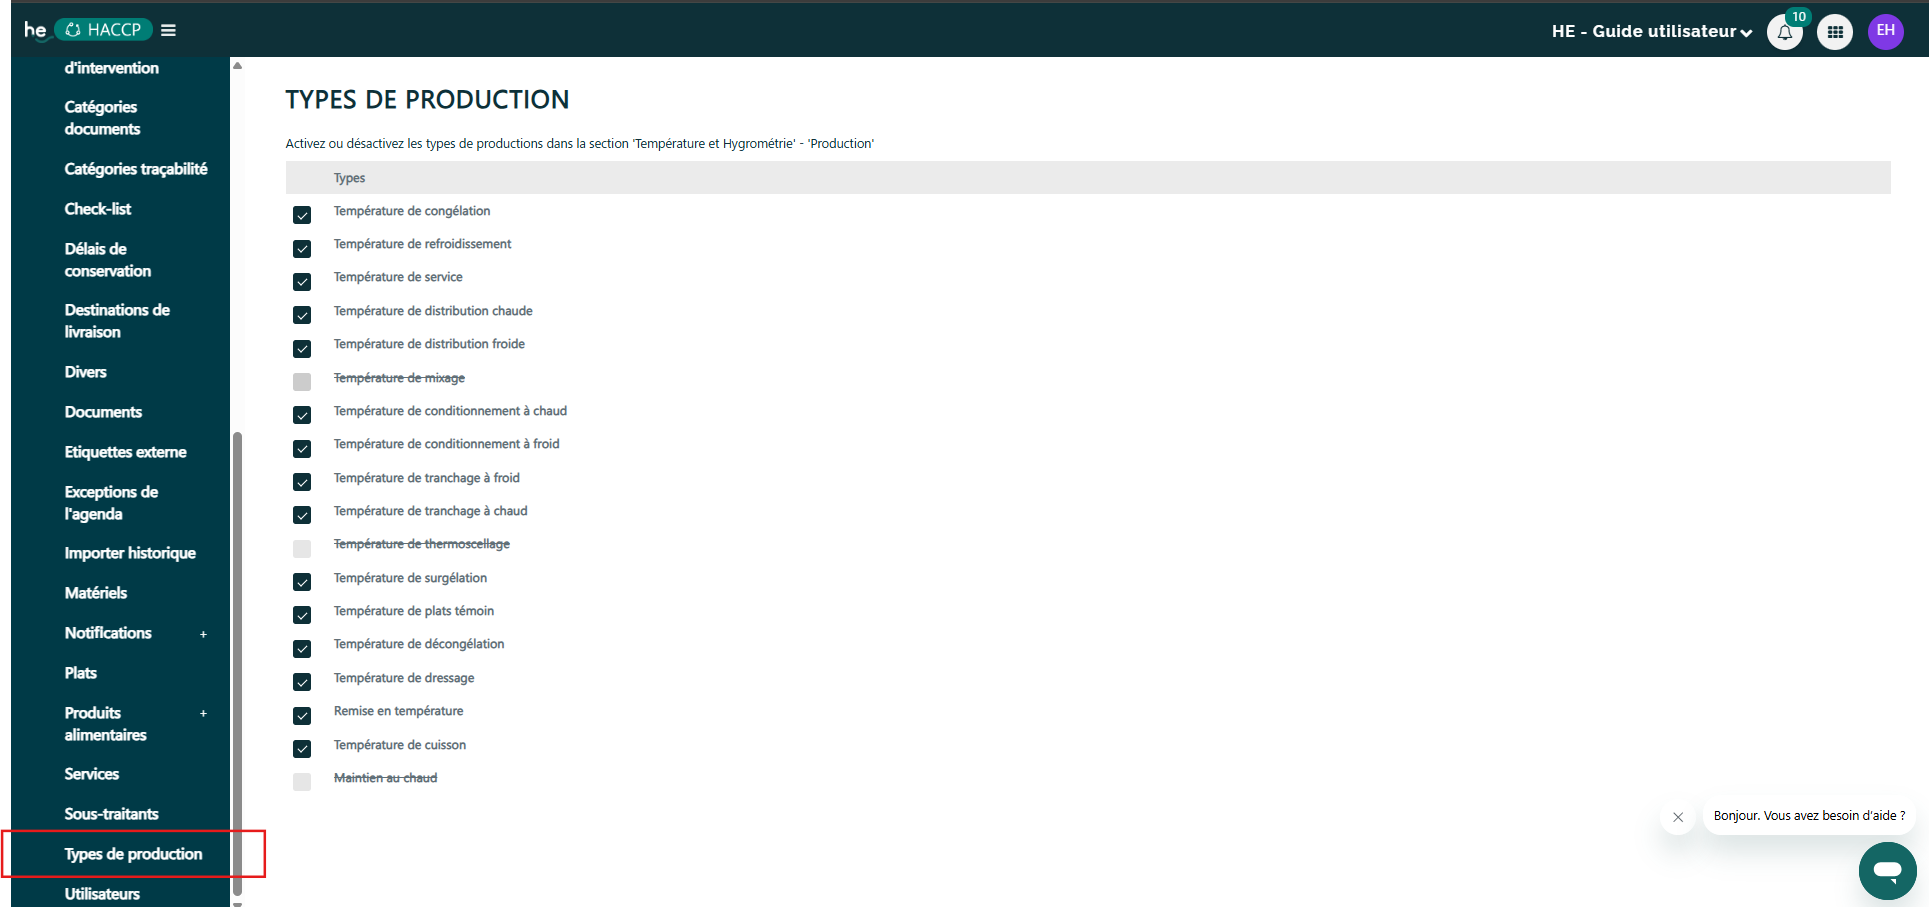This screenshot has height=907, width=1929.
Task: Enable Température de thermoscellage checkbox
Action: coord(302,549)
